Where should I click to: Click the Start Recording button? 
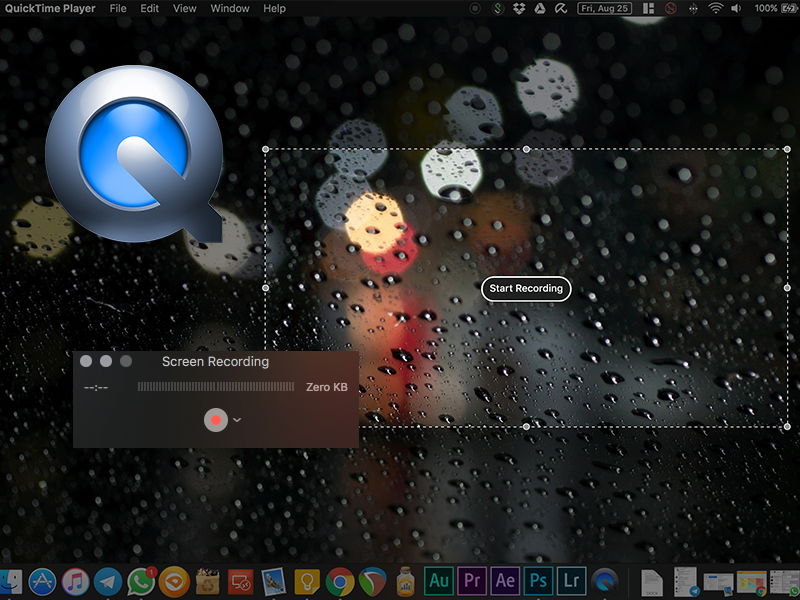(526, 289)
